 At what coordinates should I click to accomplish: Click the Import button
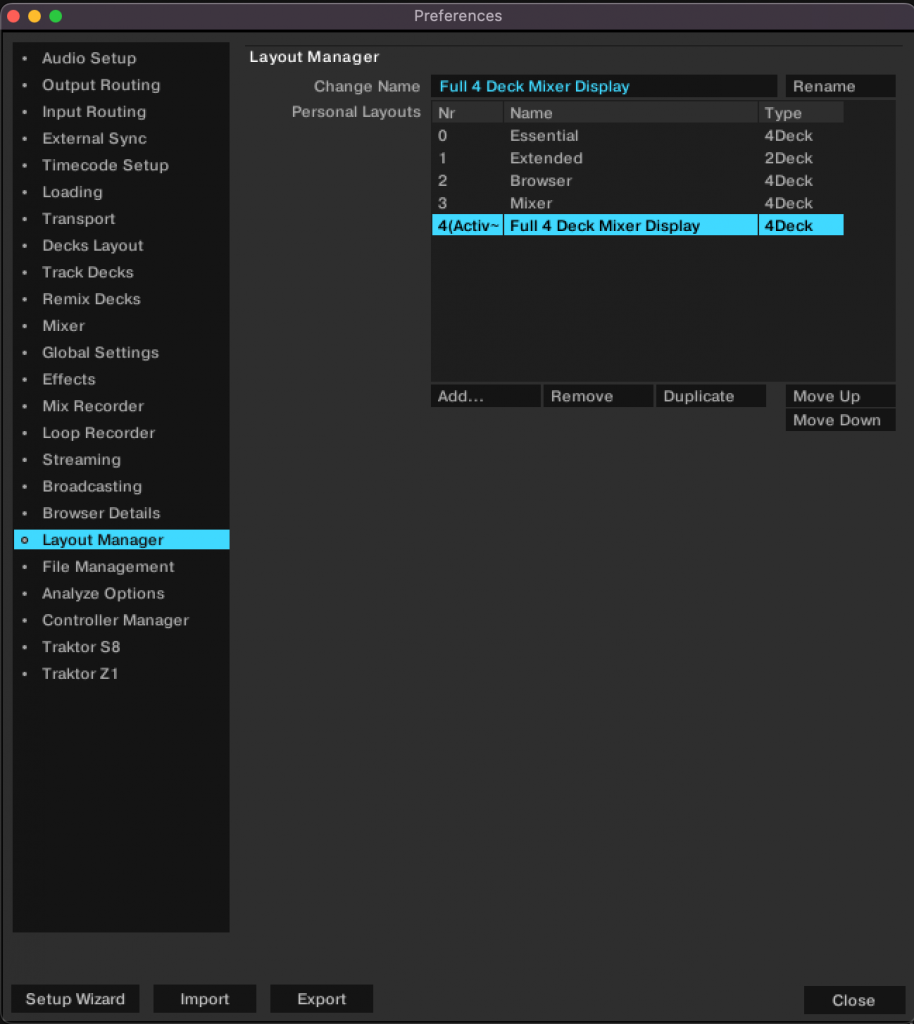pos(204,999)
